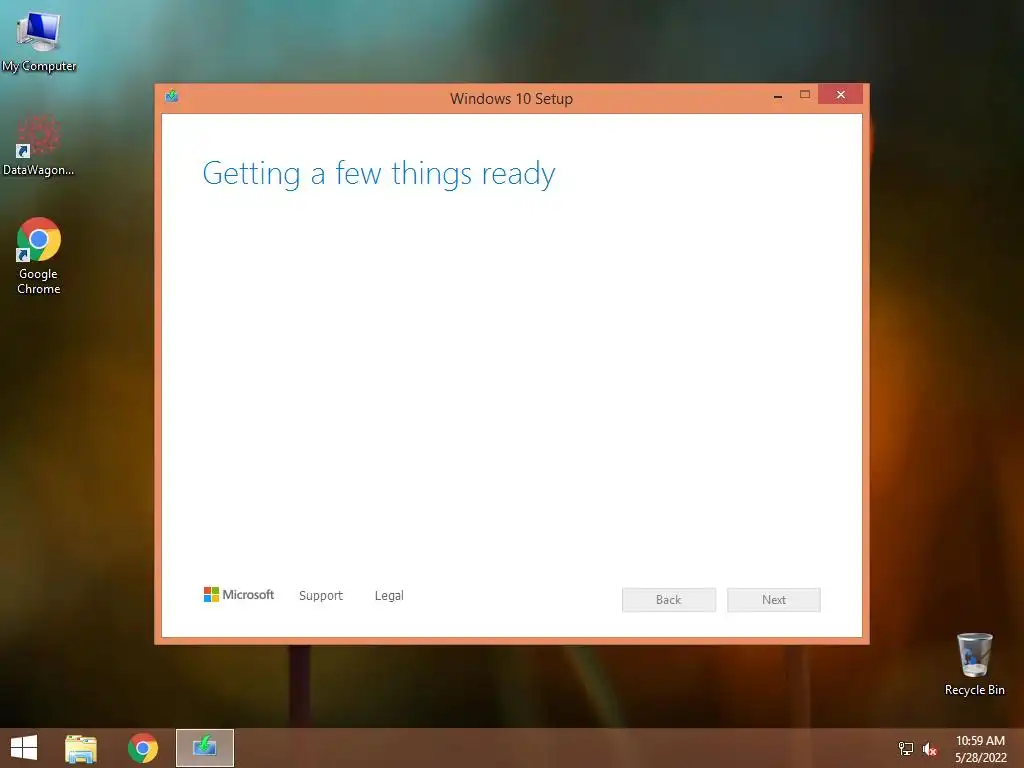Click the Windows Start button
Image resolution: width=1024 pixels, height=768 pixels.
24,748
